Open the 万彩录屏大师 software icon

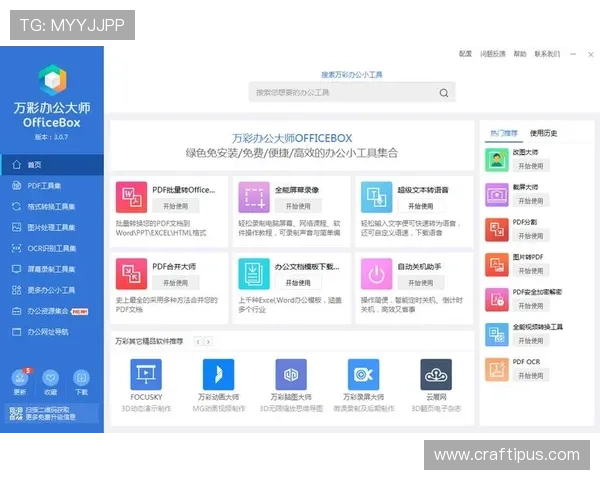[x=364, y=374]
